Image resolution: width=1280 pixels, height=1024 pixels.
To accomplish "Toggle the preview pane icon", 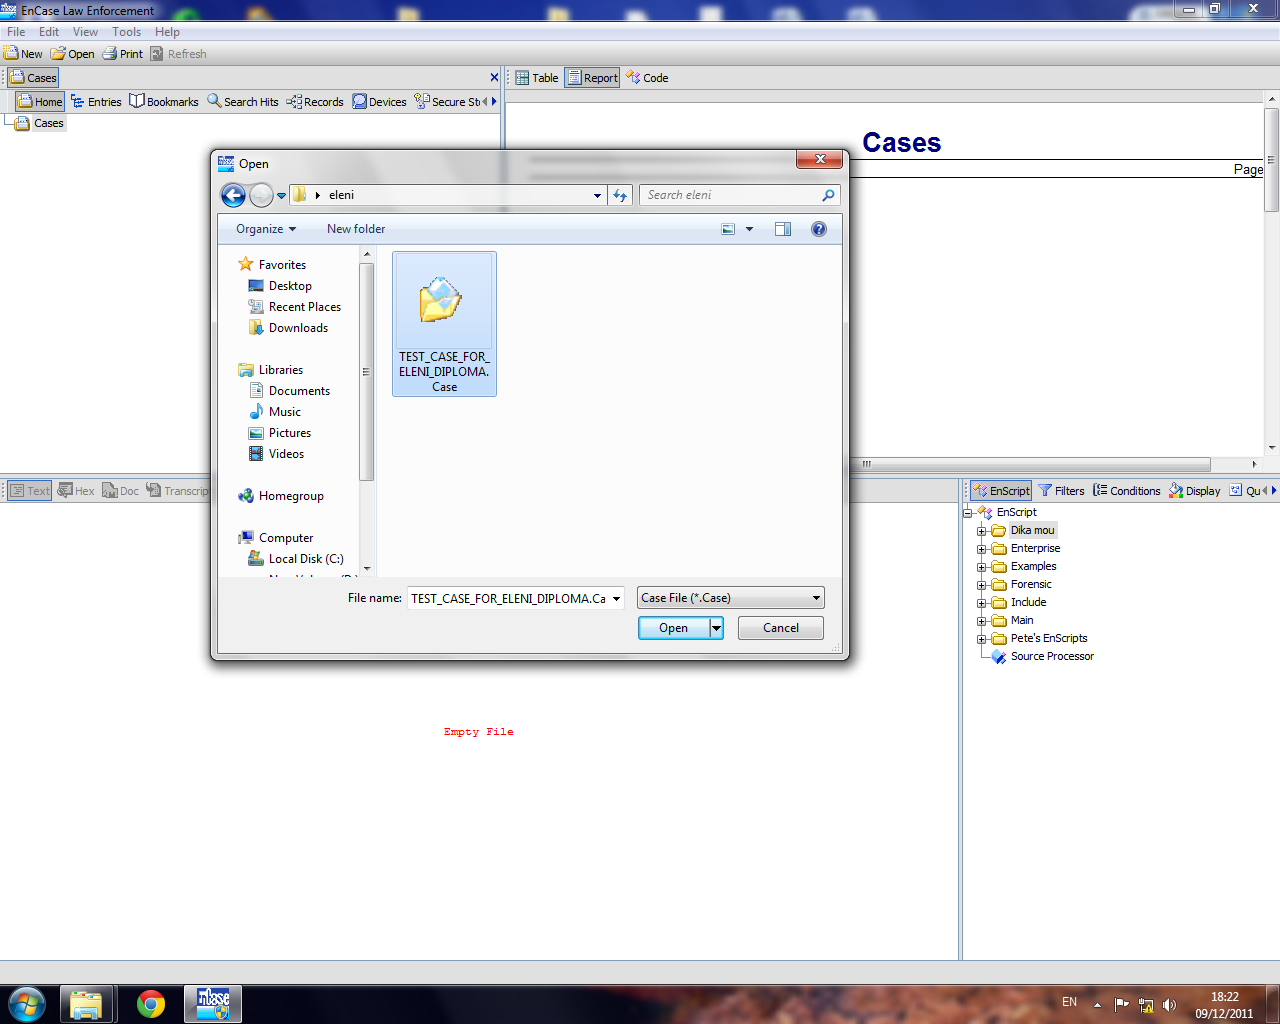I will (783, 229).
